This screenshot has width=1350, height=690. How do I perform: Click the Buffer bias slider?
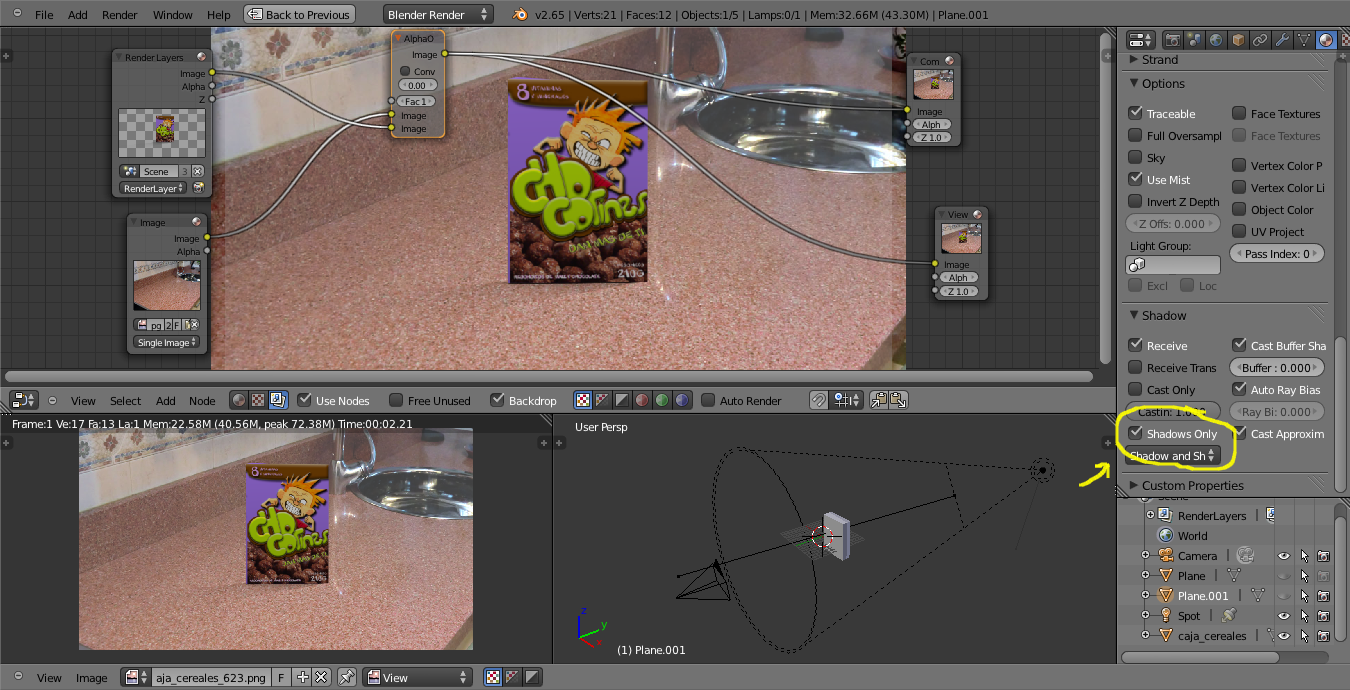coord(1277,368)
